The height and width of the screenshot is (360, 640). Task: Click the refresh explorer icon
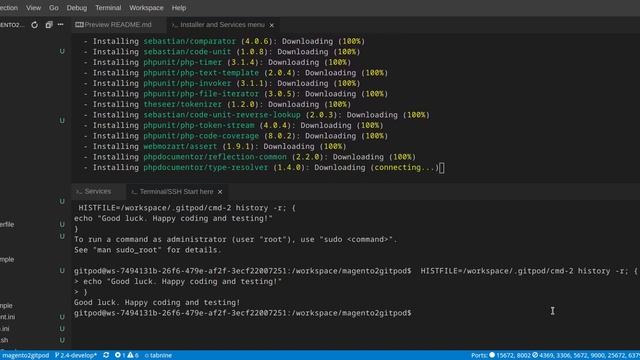click(x=35, y=25)
